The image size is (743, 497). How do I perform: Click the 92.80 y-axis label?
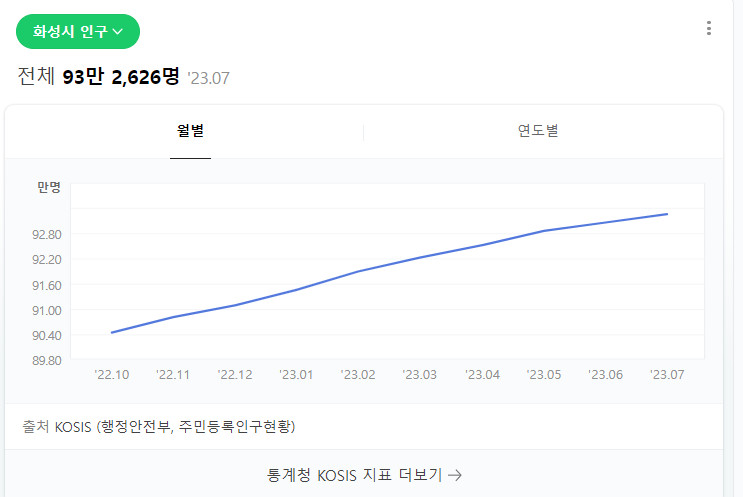(46, 235)
